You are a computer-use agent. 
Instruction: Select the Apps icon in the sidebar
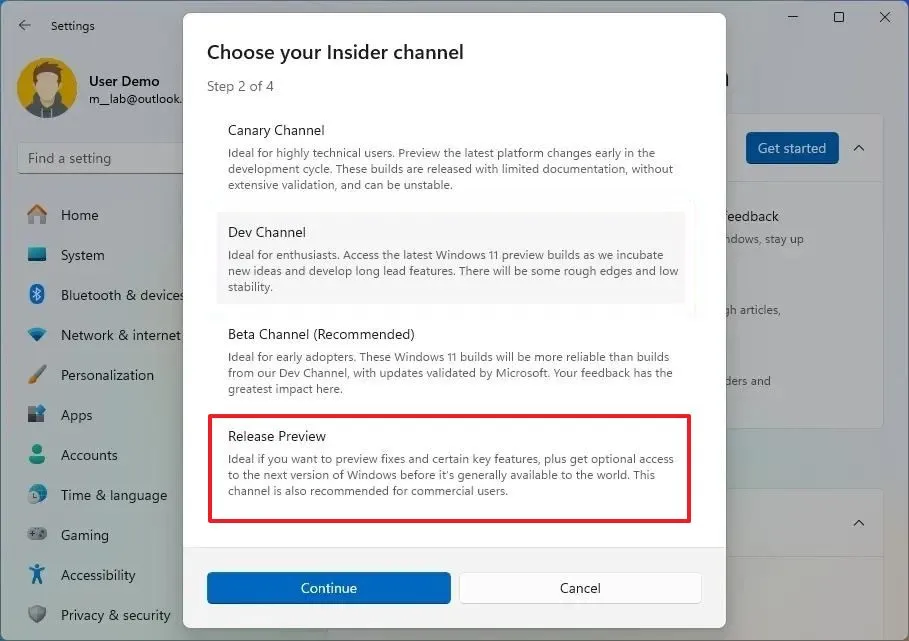(x=35, y=415)
